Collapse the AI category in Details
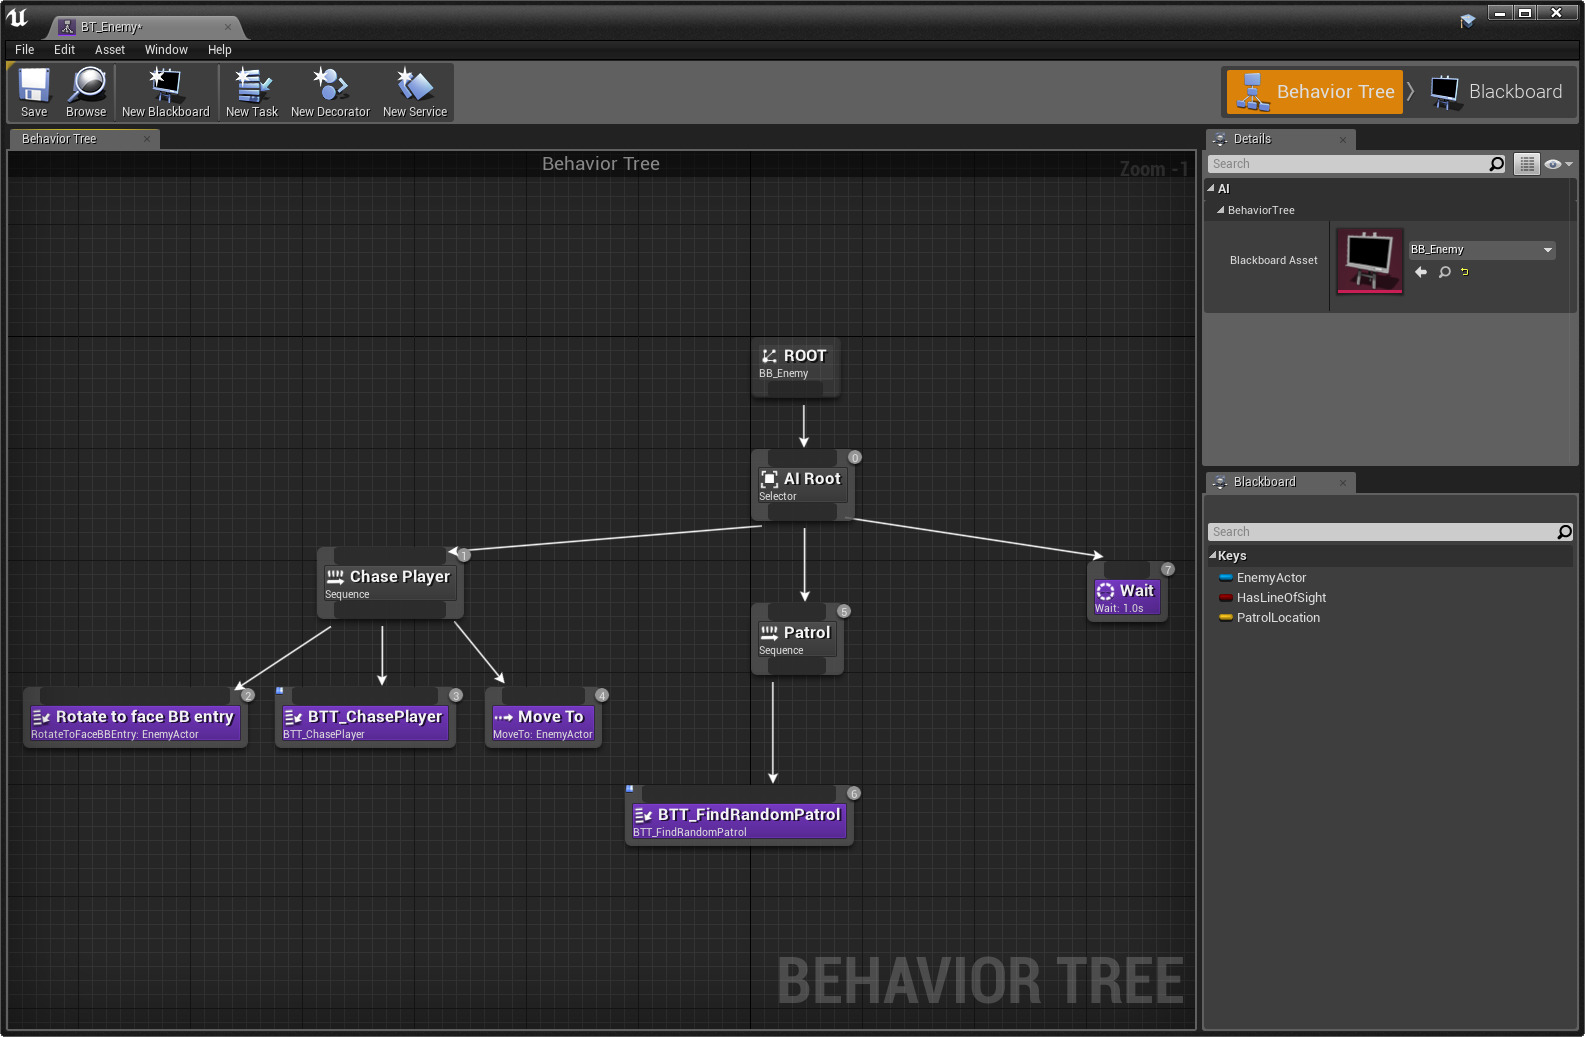 point(1211,188)
